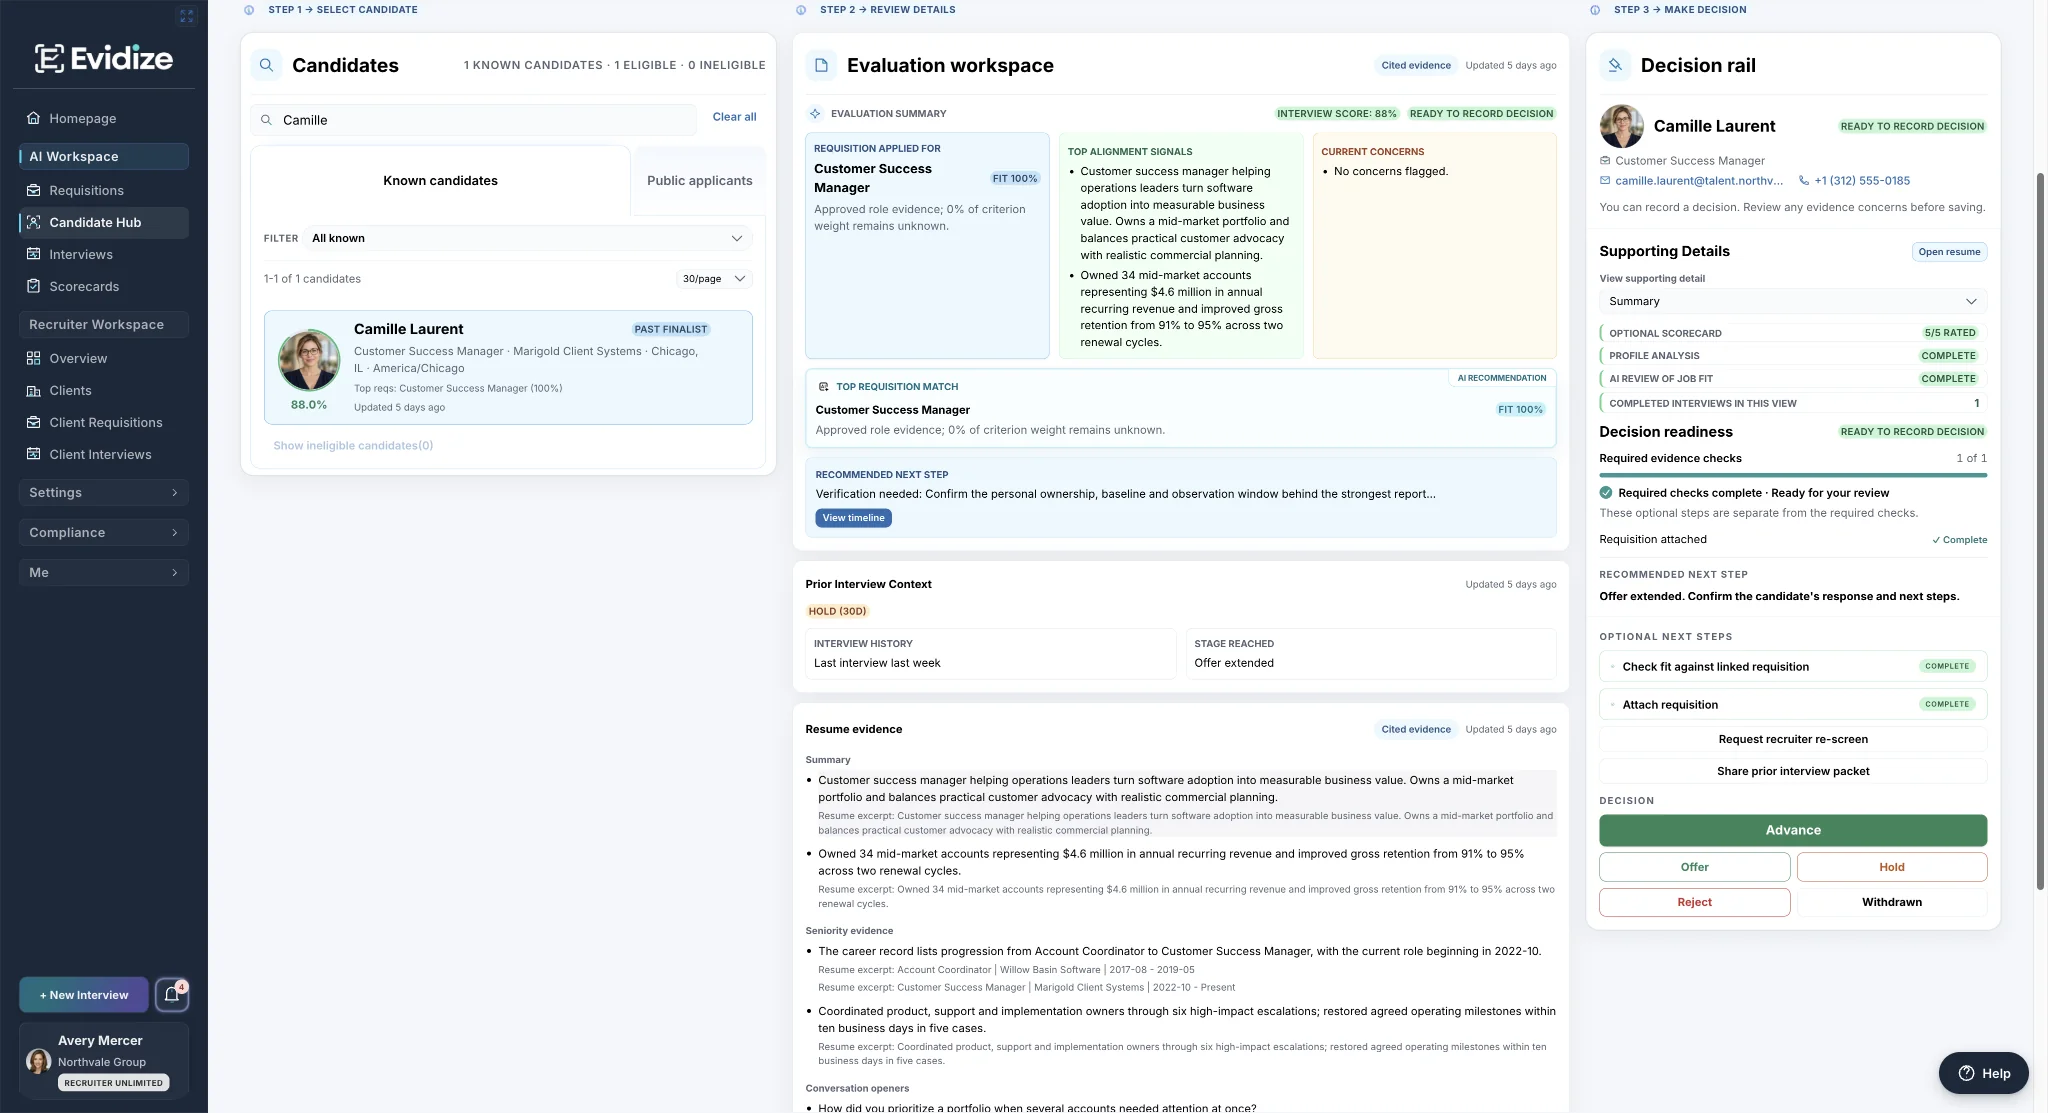Select Recruiter Workspace in sidebar

point(103,324)
